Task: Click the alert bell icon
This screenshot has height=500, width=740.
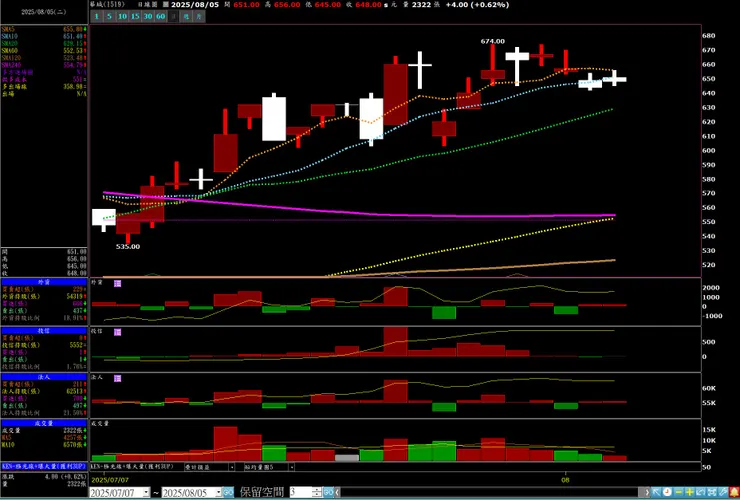Action: click(x=734, y=492)
